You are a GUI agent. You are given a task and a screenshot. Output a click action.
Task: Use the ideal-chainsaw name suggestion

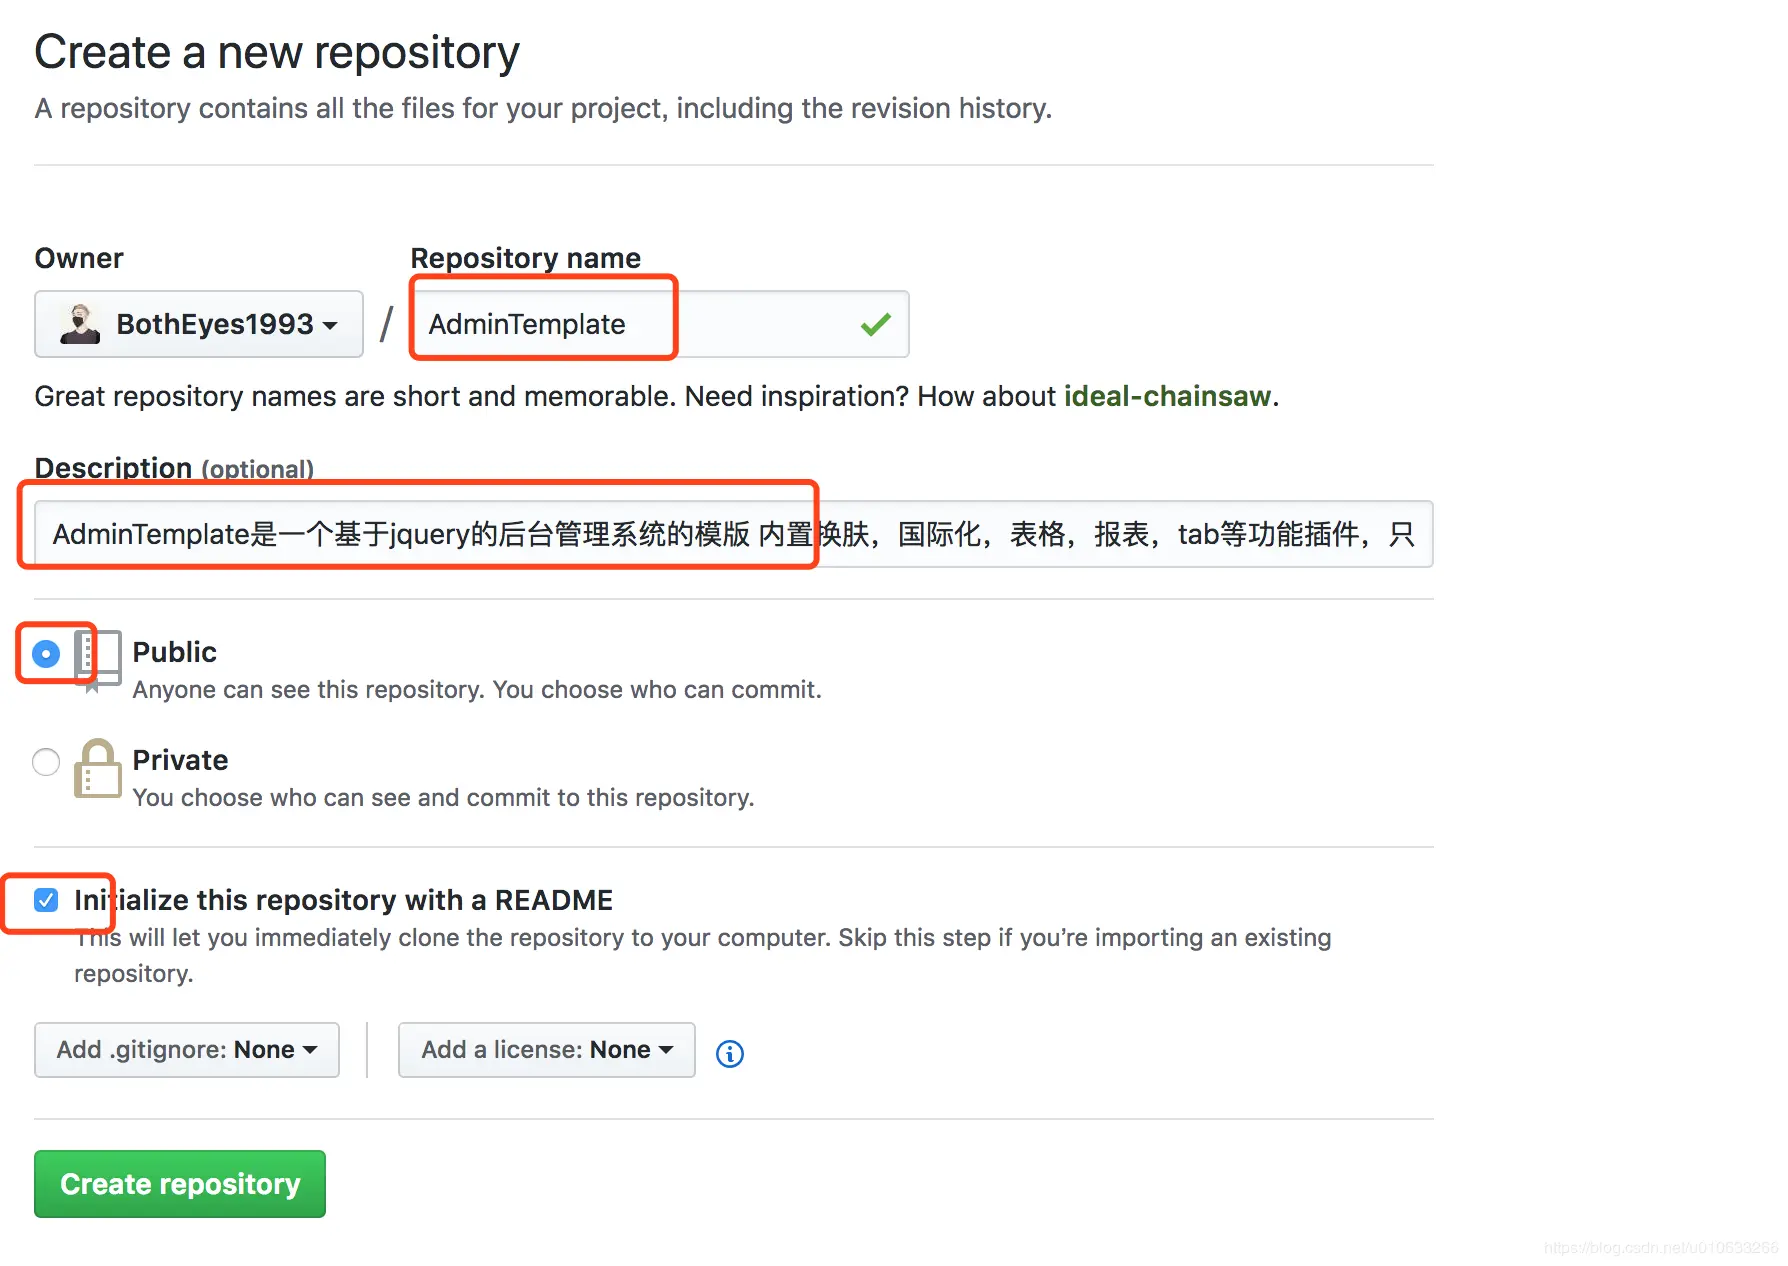click(x=1167, y=396)
